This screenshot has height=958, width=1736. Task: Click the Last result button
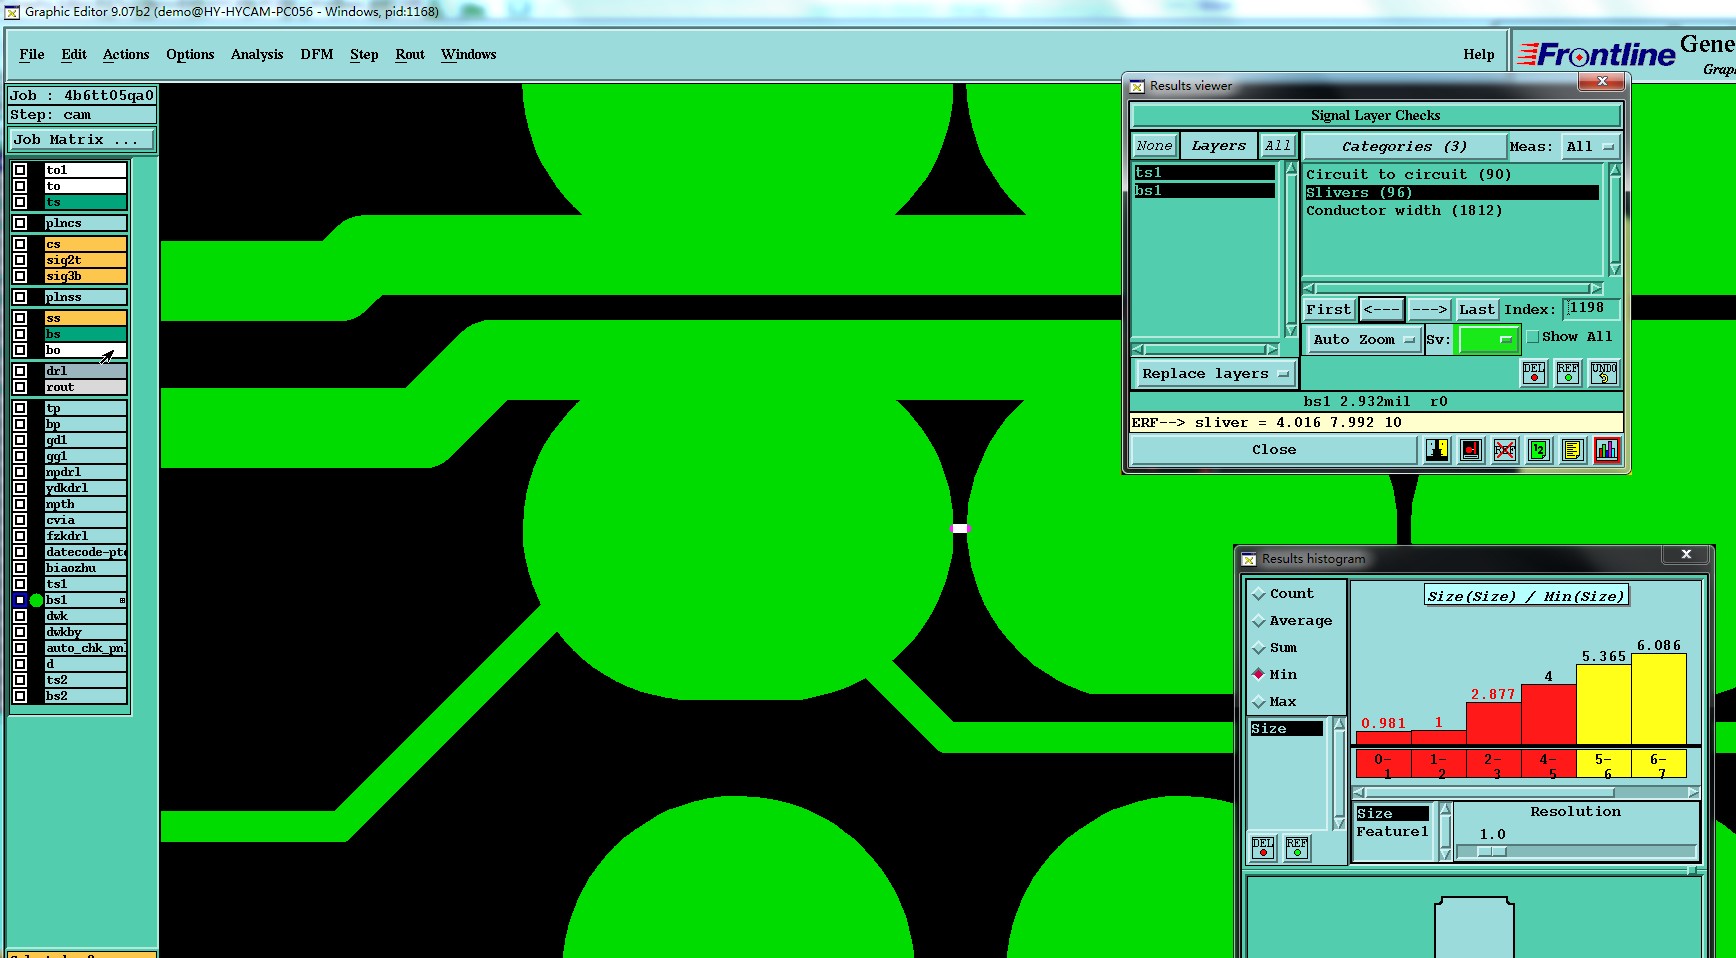click(x=1476, y=310)
